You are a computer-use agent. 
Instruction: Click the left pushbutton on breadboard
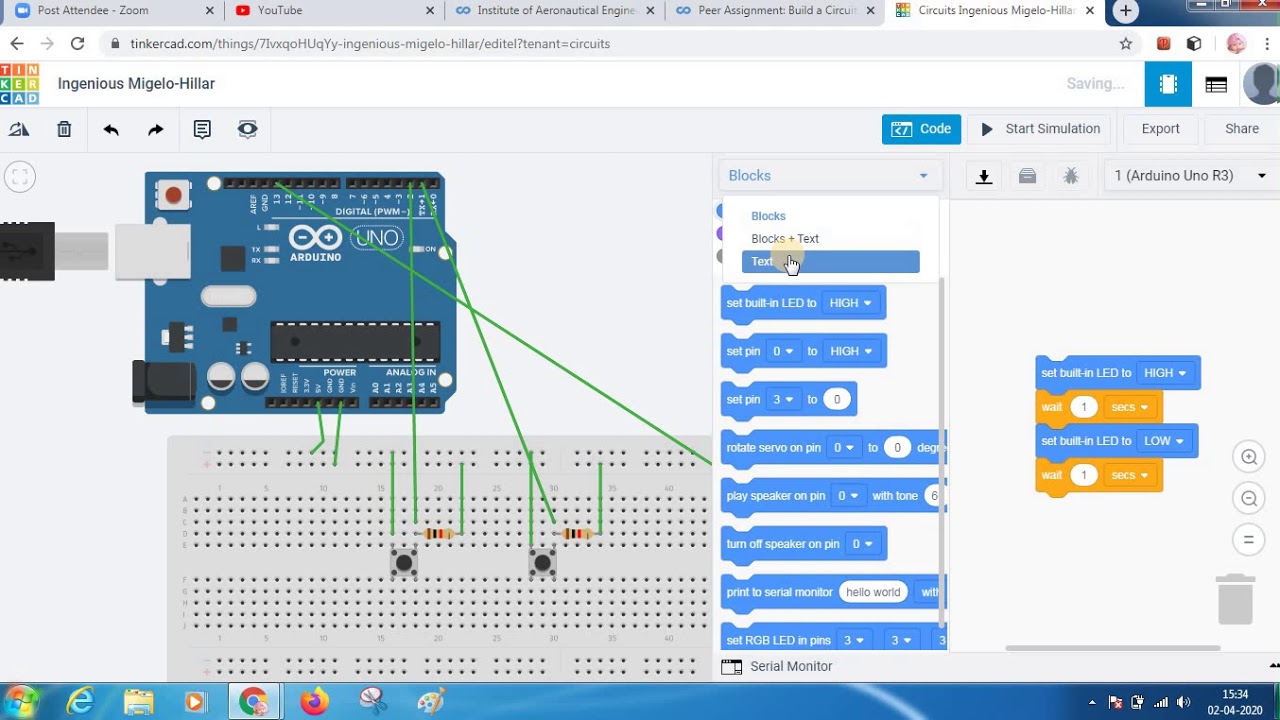point(403,563)
